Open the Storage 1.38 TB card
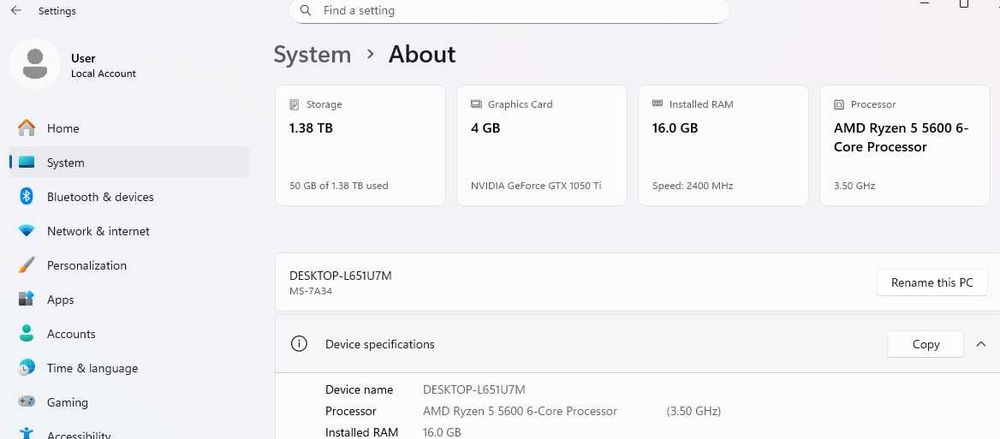 pyautogui.click(x=360, y=145)
